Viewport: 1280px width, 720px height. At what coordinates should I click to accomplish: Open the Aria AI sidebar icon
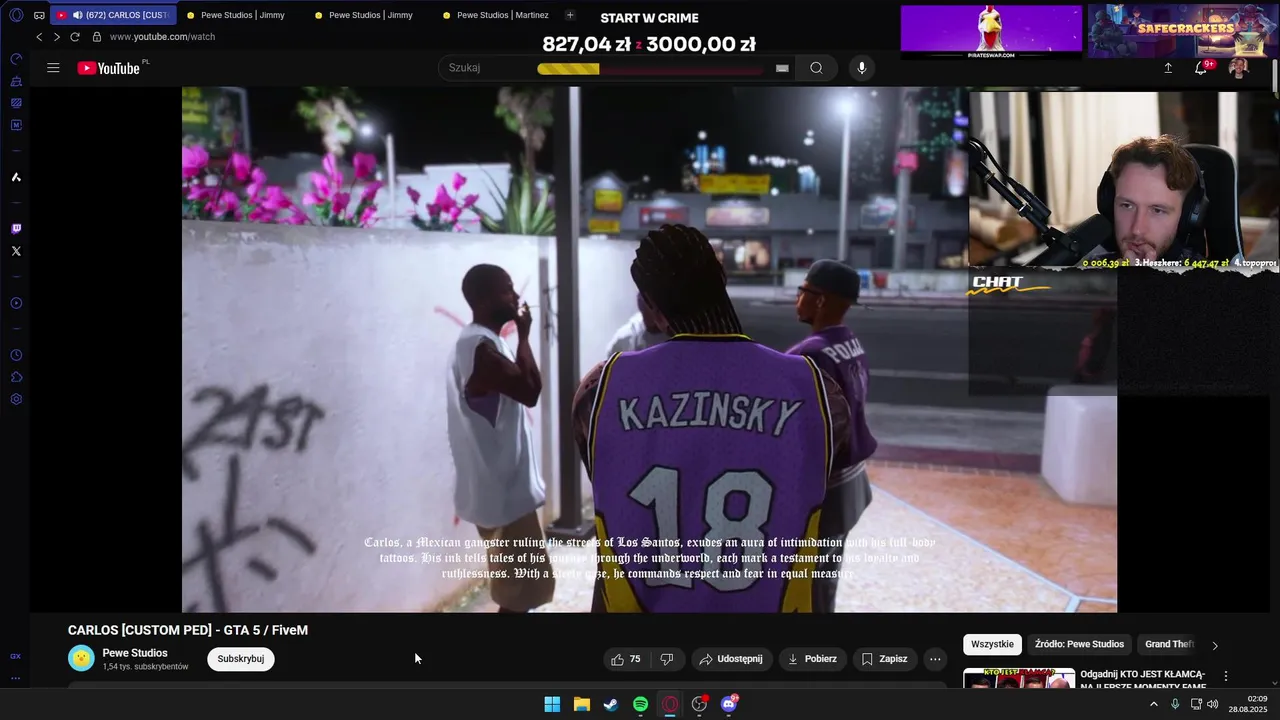click(16, 177)
